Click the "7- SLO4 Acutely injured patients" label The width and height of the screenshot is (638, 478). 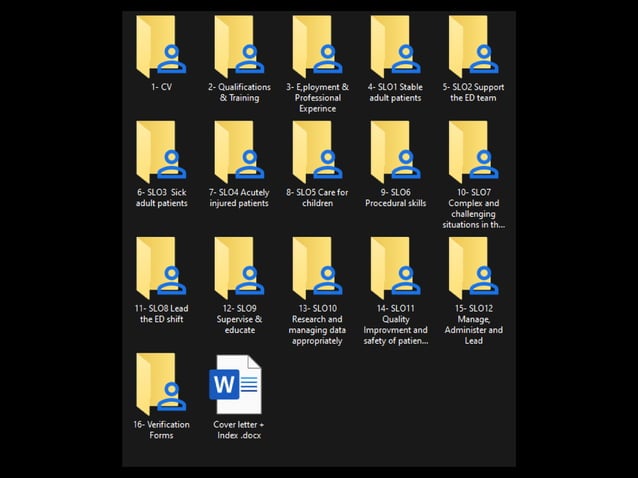tap(239, 198)
